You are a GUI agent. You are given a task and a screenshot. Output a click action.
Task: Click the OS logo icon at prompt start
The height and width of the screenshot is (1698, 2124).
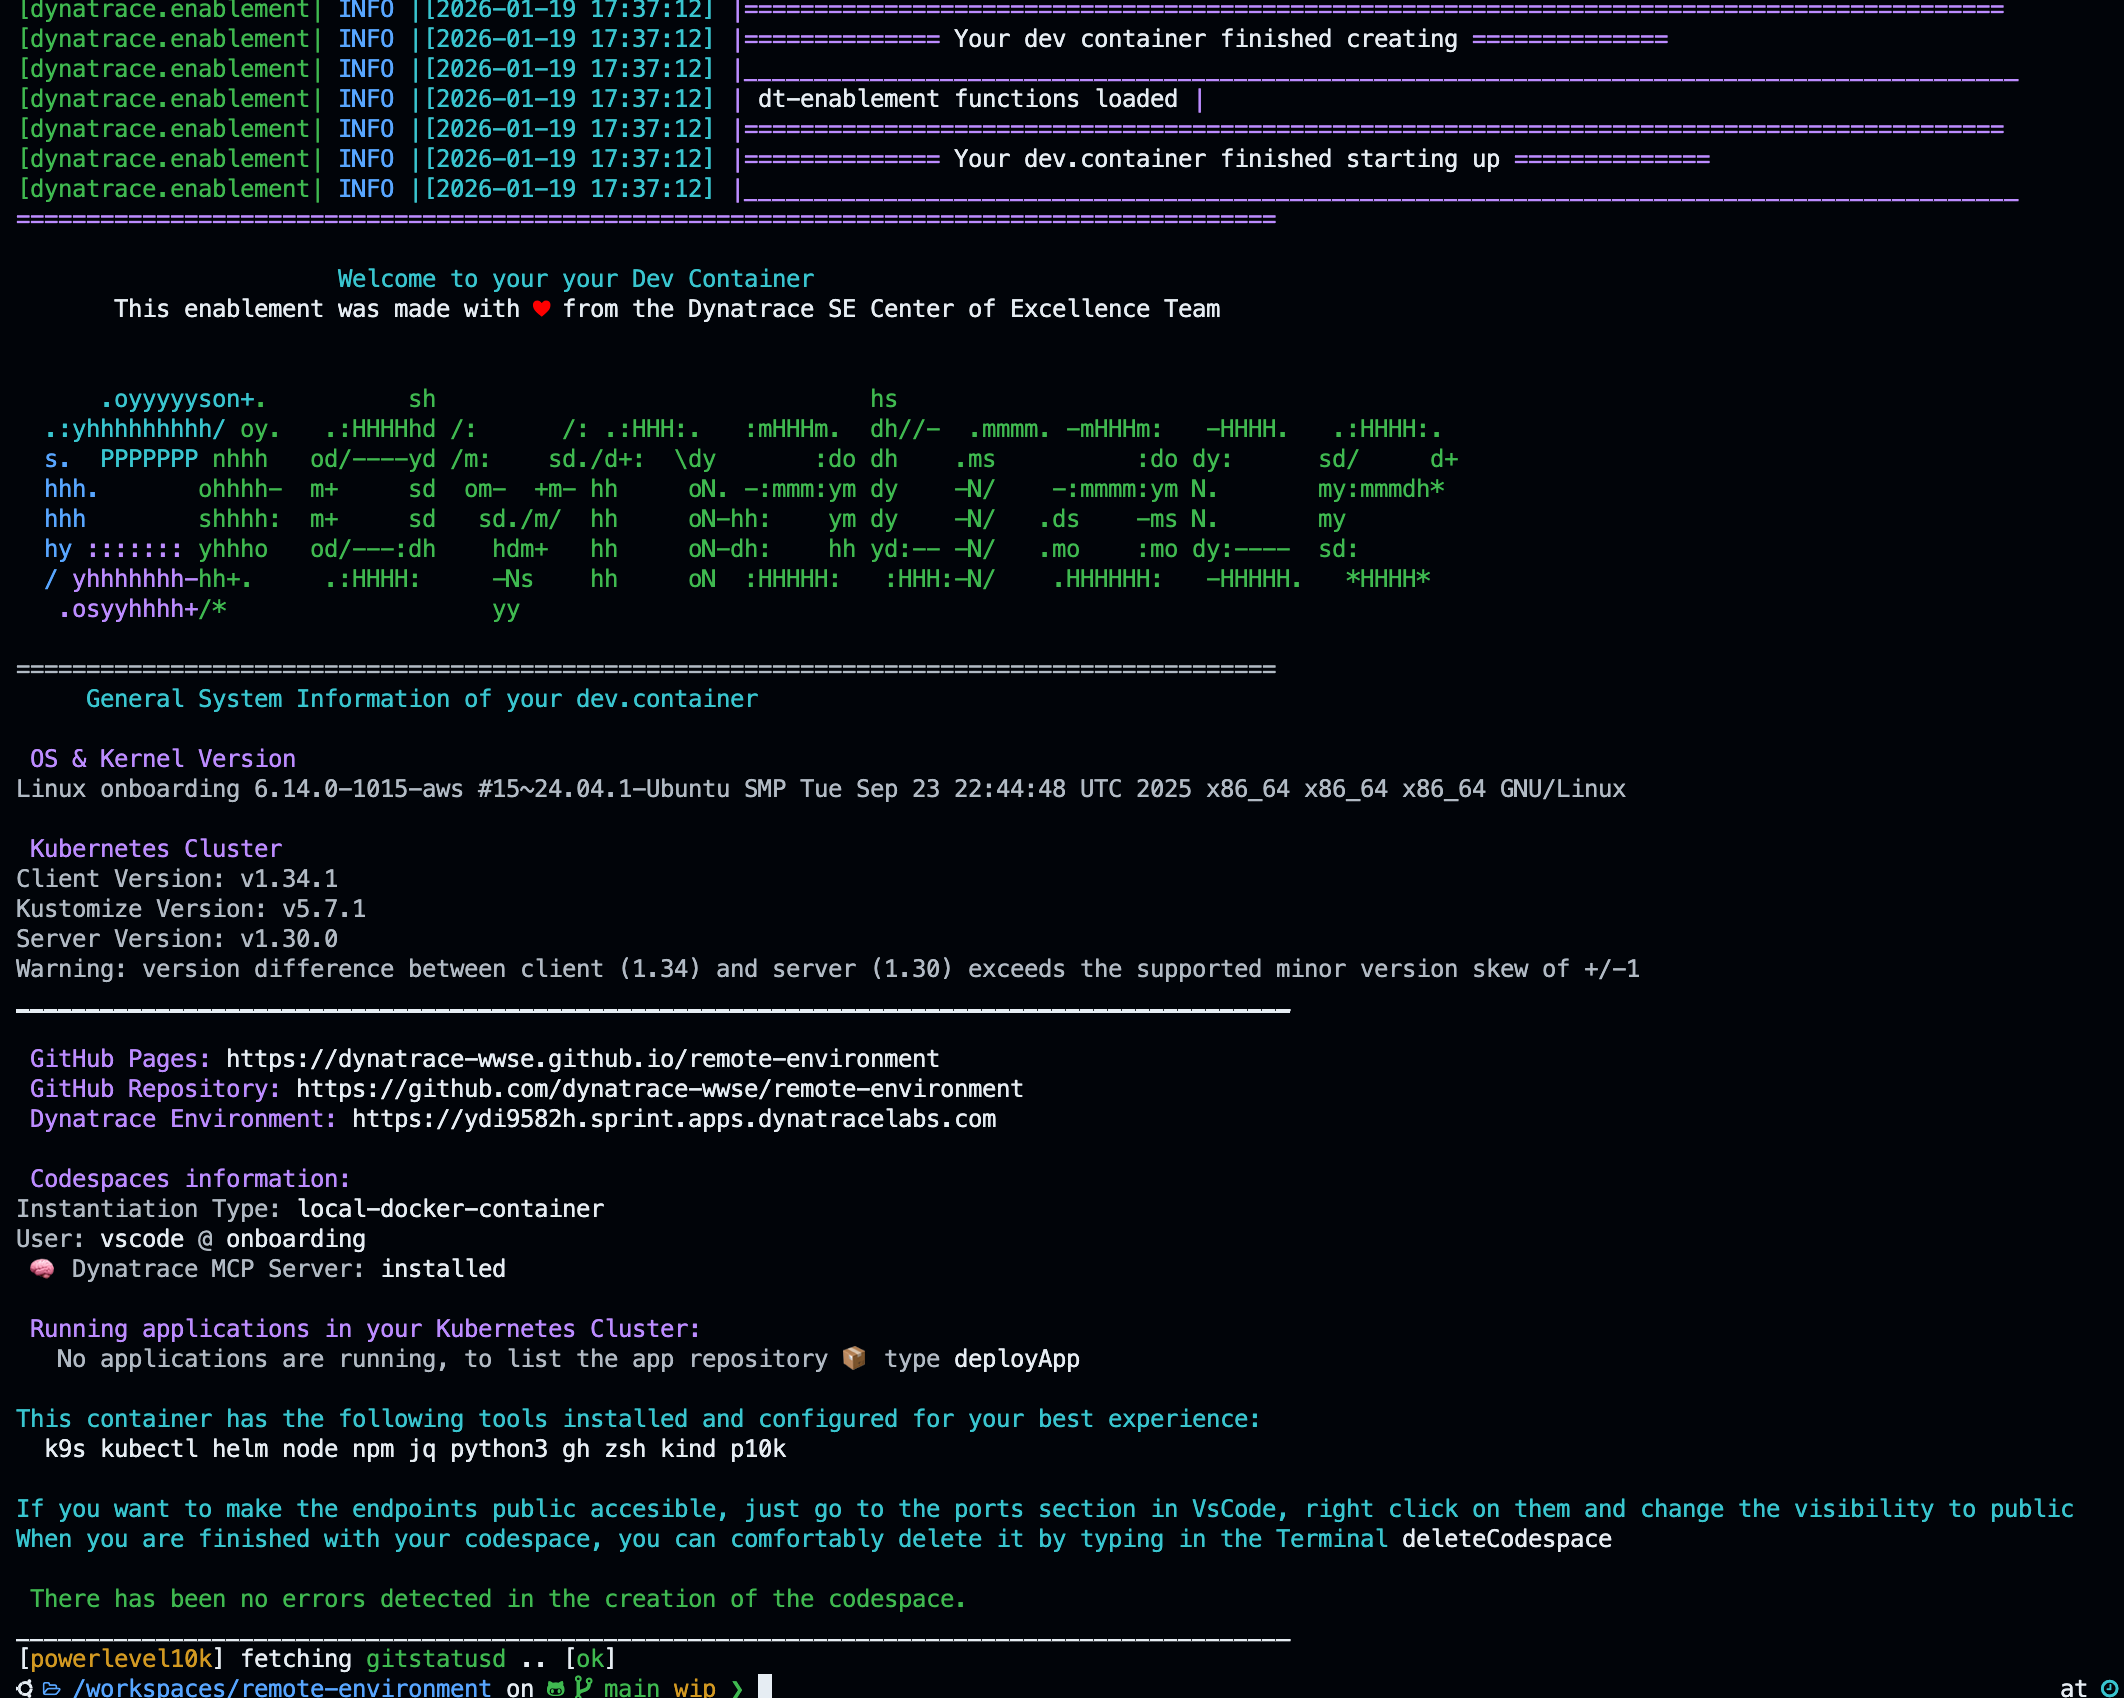pyautogui.click(x=24, y=1688)
